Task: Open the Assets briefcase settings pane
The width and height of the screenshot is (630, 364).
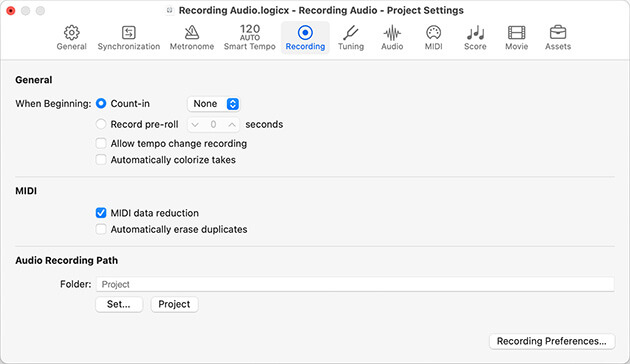Action: click(x=558, y=38)
